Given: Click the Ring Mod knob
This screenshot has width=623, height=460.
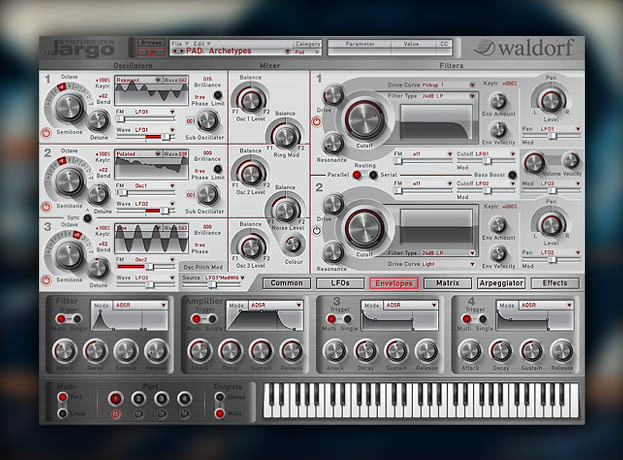Looking at the screenshot, I should click(285, 136).
